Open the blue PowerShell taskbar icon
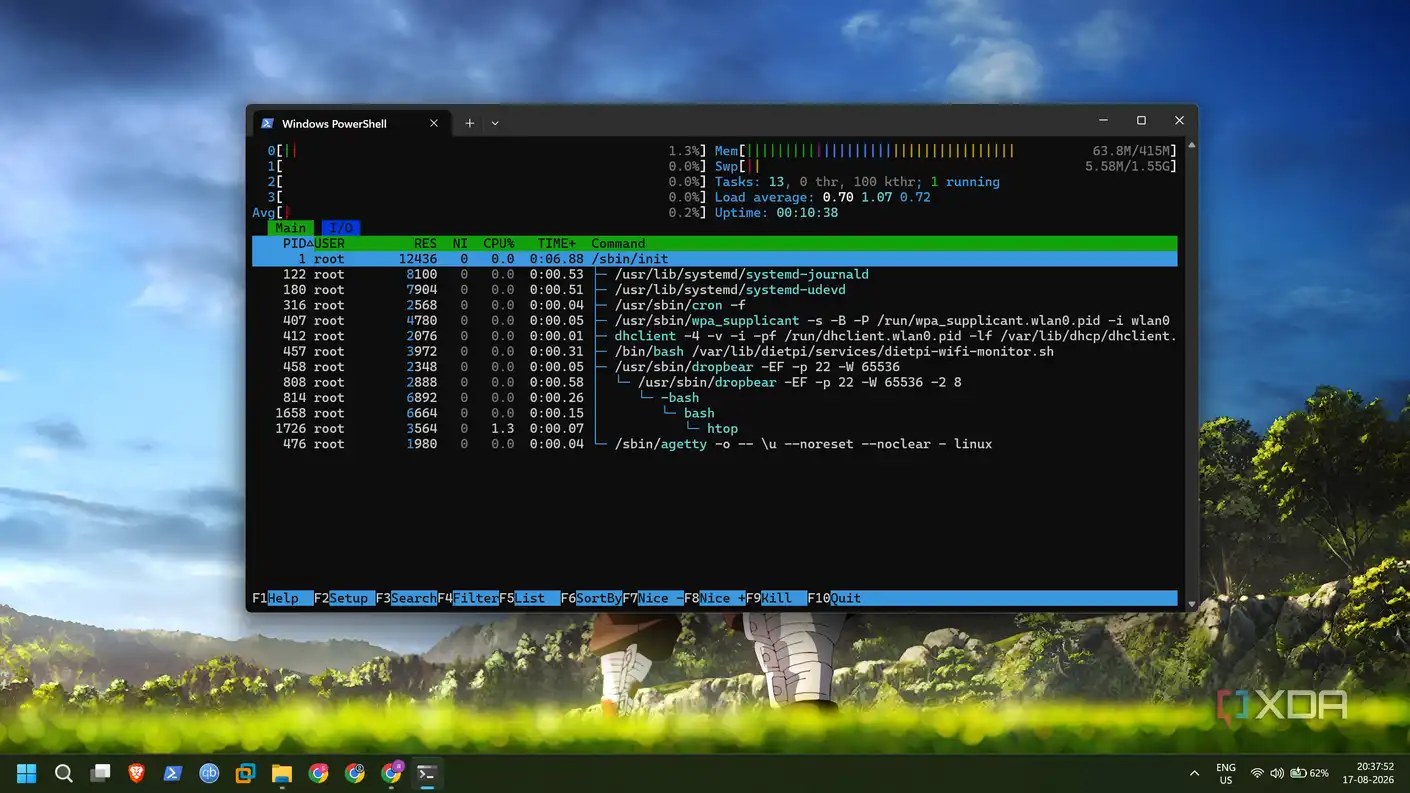1410x793 pixels. click(x=173, y=773)
